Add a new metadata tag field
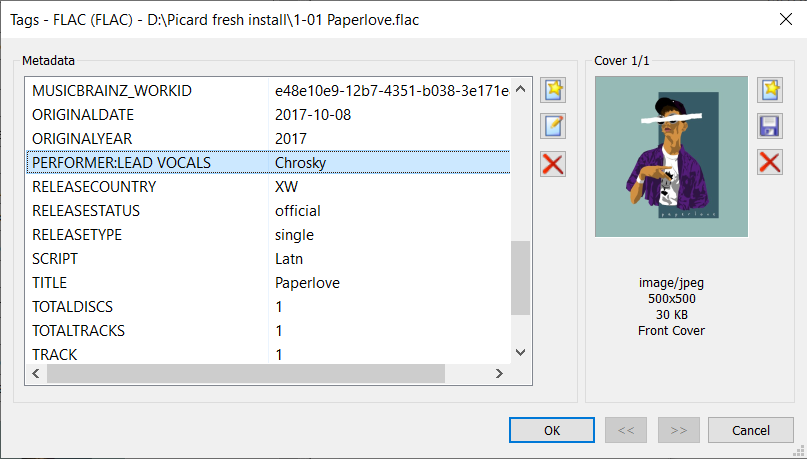The width and height of the screenshot is (807, 459). (x=553, y=90)
